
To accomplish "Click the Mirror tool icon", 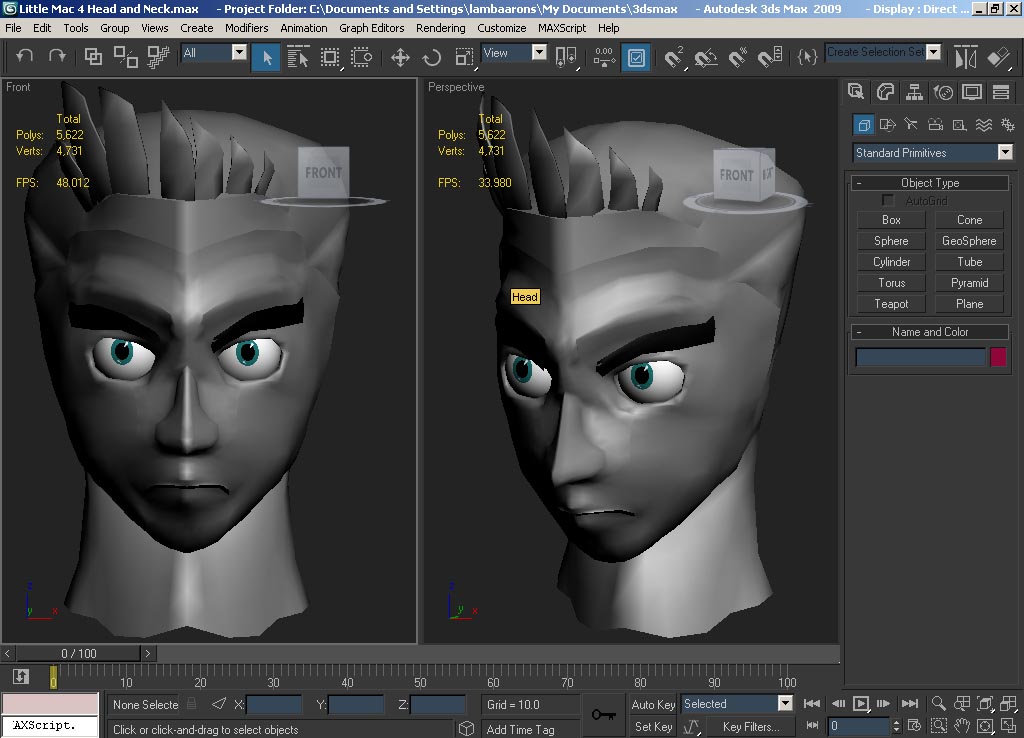I will [x=966, y=57].
